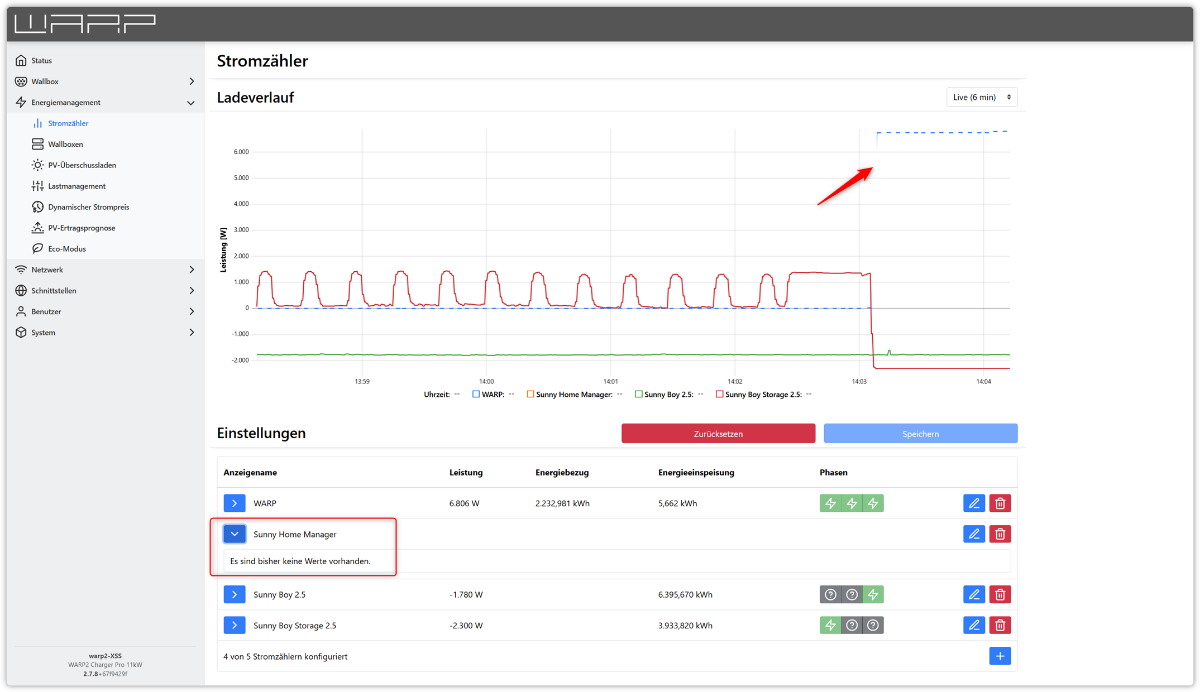Click the 6.395,670 kWh value
This screenshot has height=692, width=1200.
click(685, 595)
